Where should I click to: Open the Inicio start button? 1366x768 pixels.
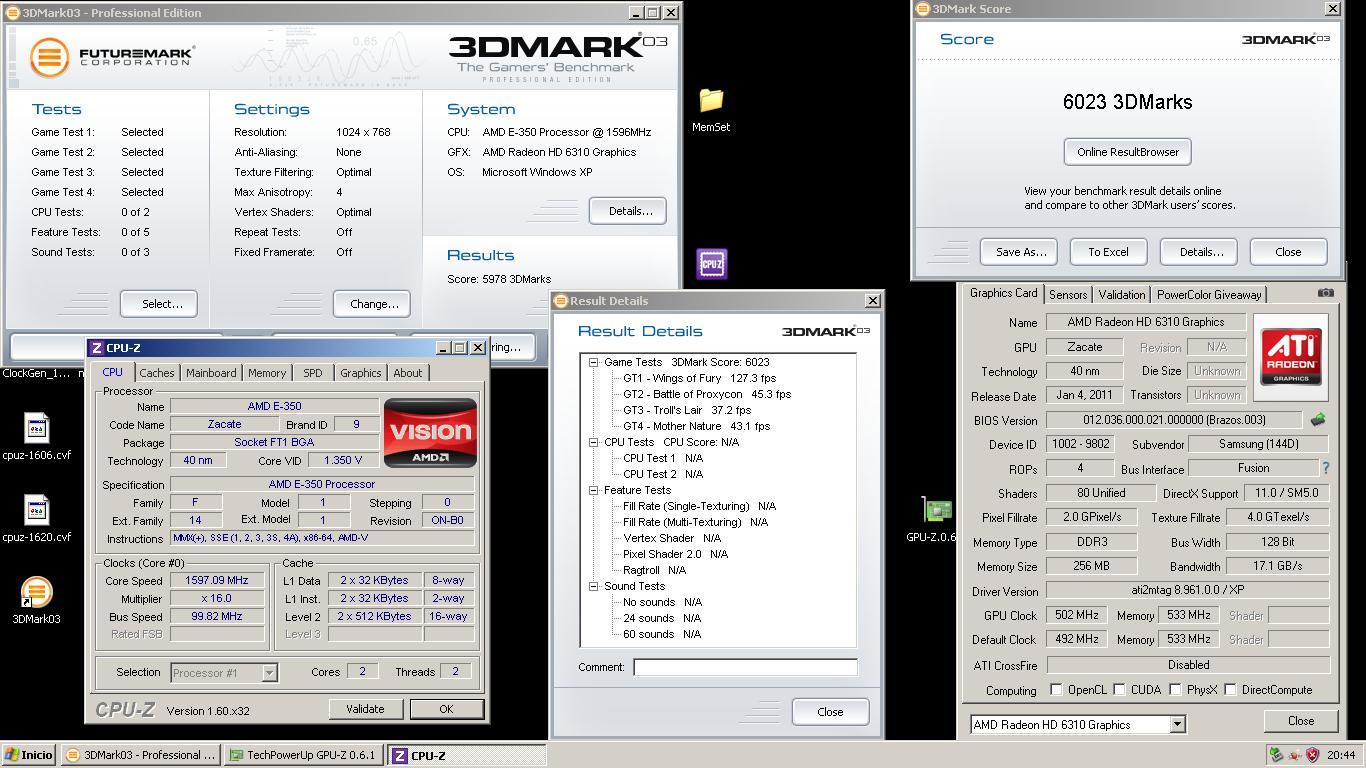(28, 755)
